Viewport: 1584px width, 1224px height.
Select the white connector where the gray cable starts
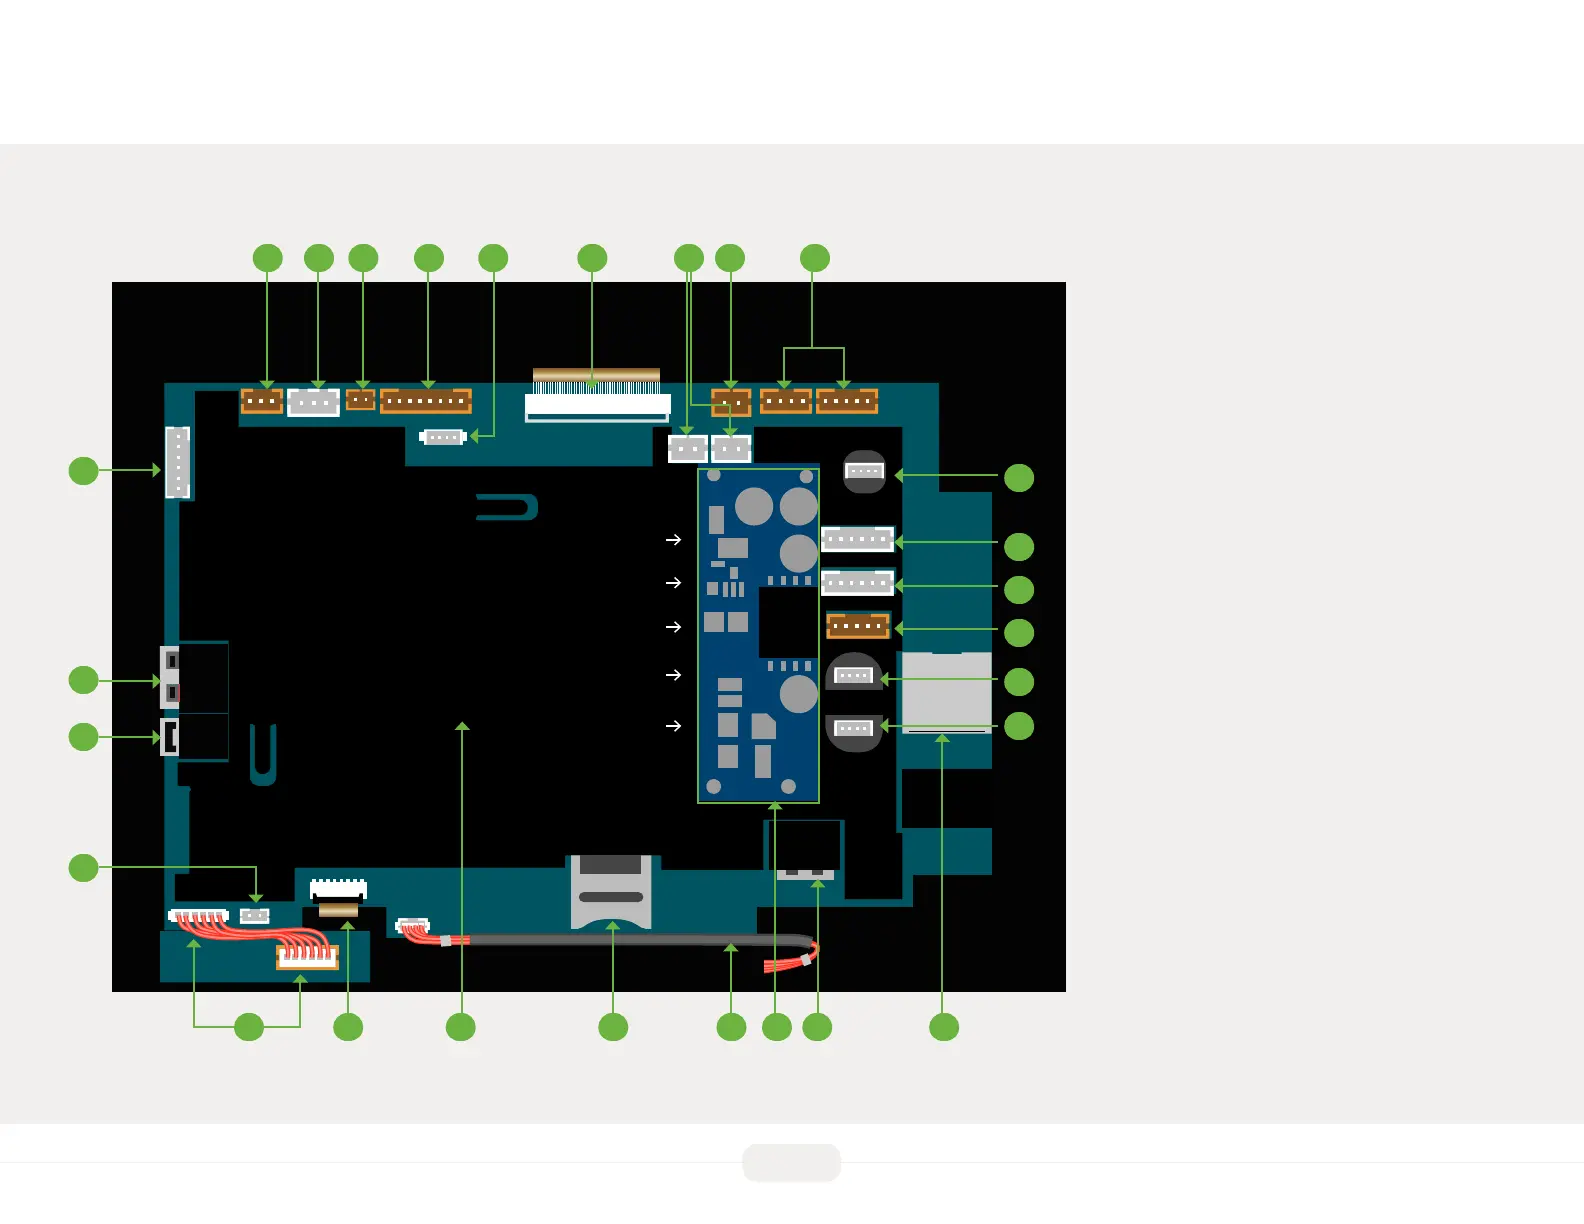pos(413,925)
